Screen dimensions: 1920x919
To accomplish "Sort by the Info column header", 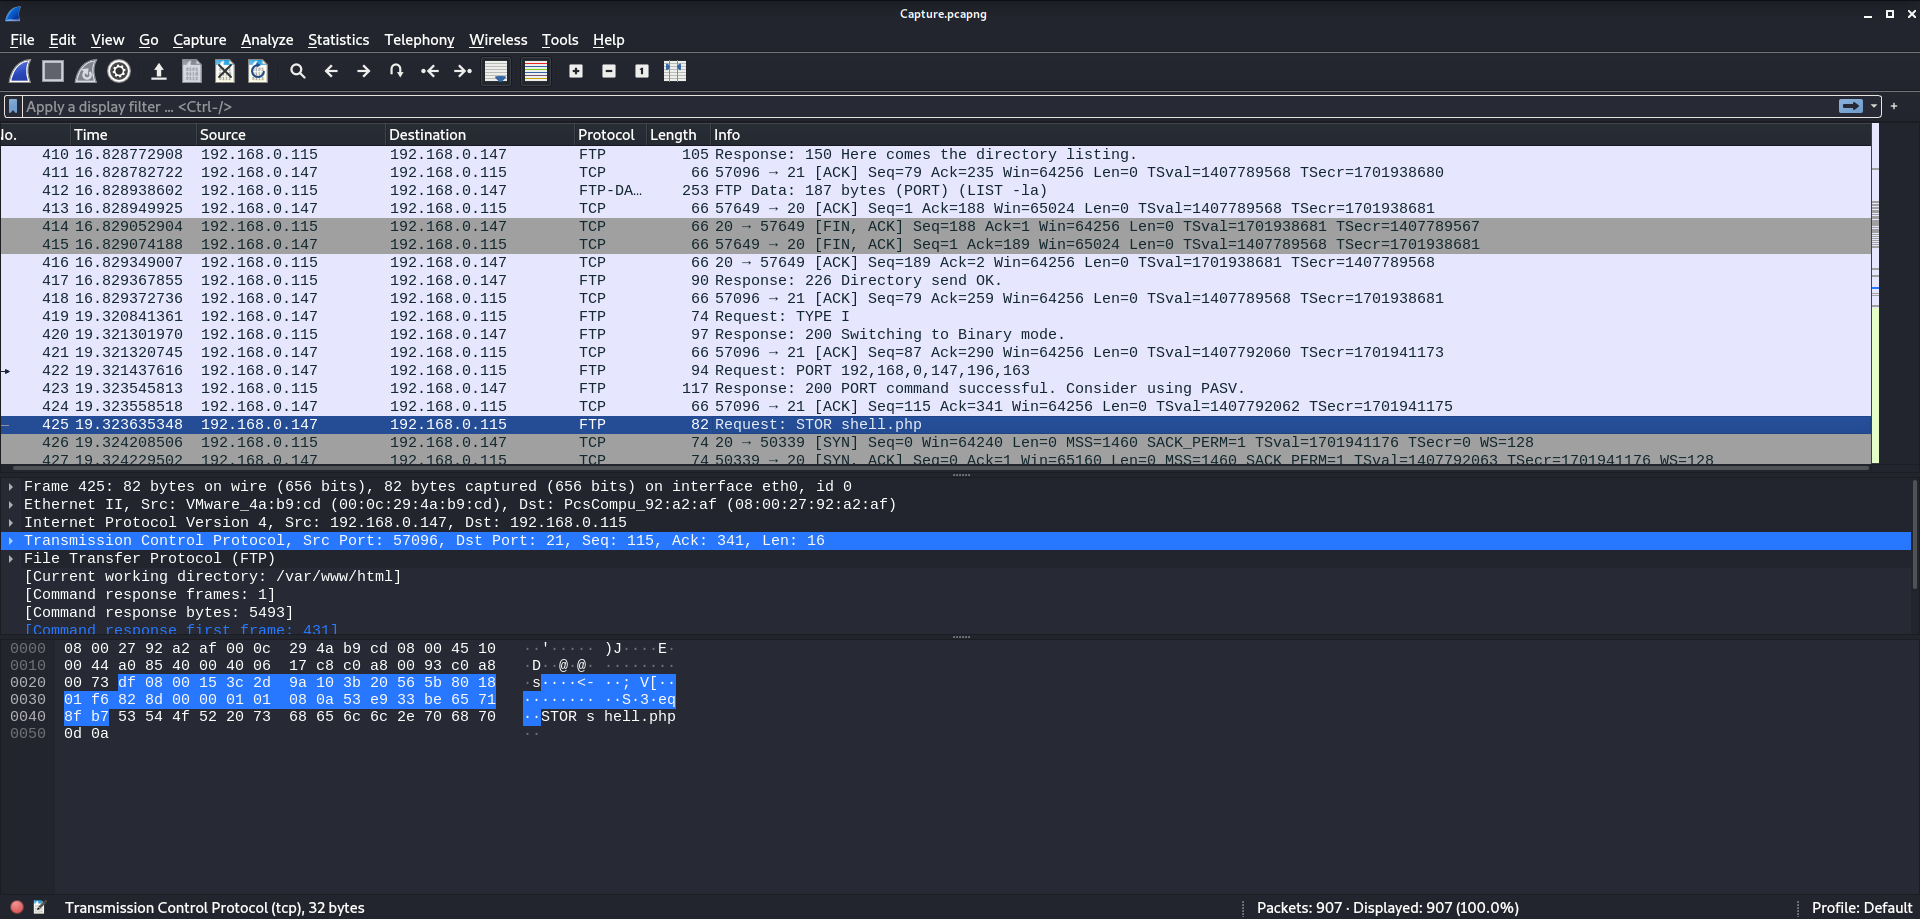I will pyautogui.click(x=1290, y=134).
